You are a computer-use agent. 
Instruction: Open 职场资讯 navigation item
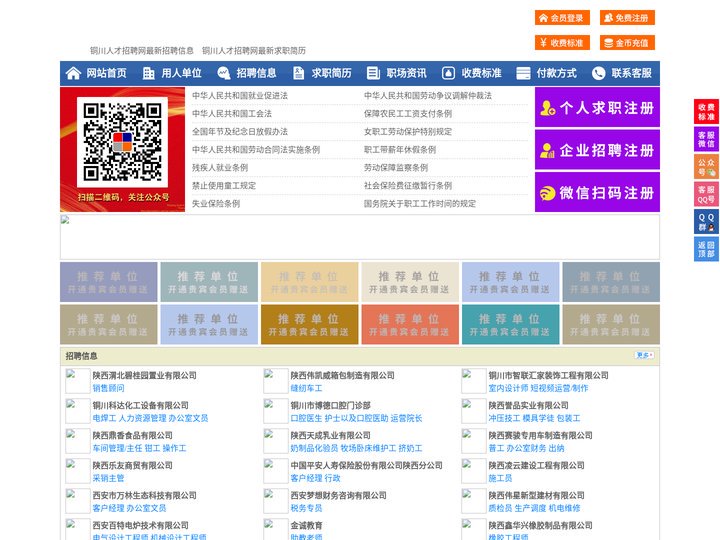[x=406, y=73]
